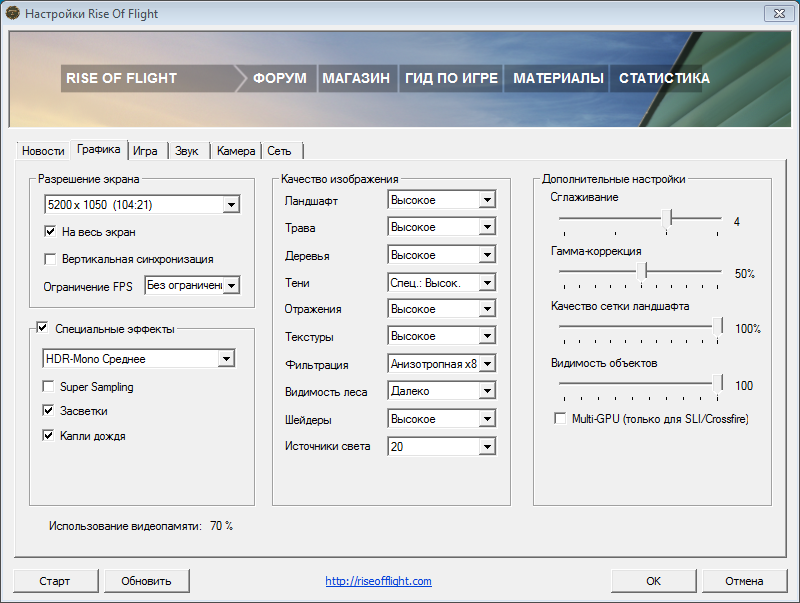
Task: Open the Текстуры quality dropdown
Action: pos(442,336)
